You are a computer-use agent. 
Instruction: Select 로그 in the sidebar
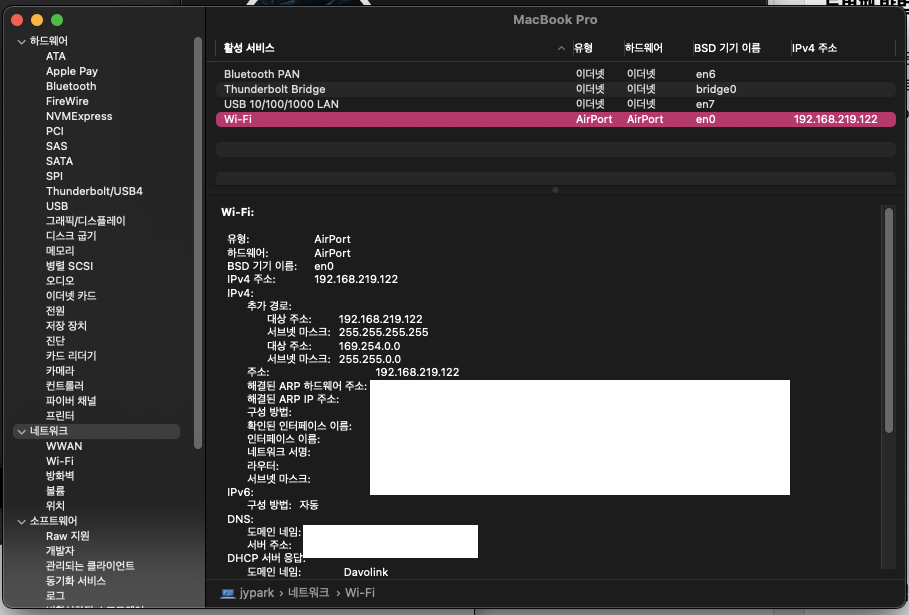point(55,596)
